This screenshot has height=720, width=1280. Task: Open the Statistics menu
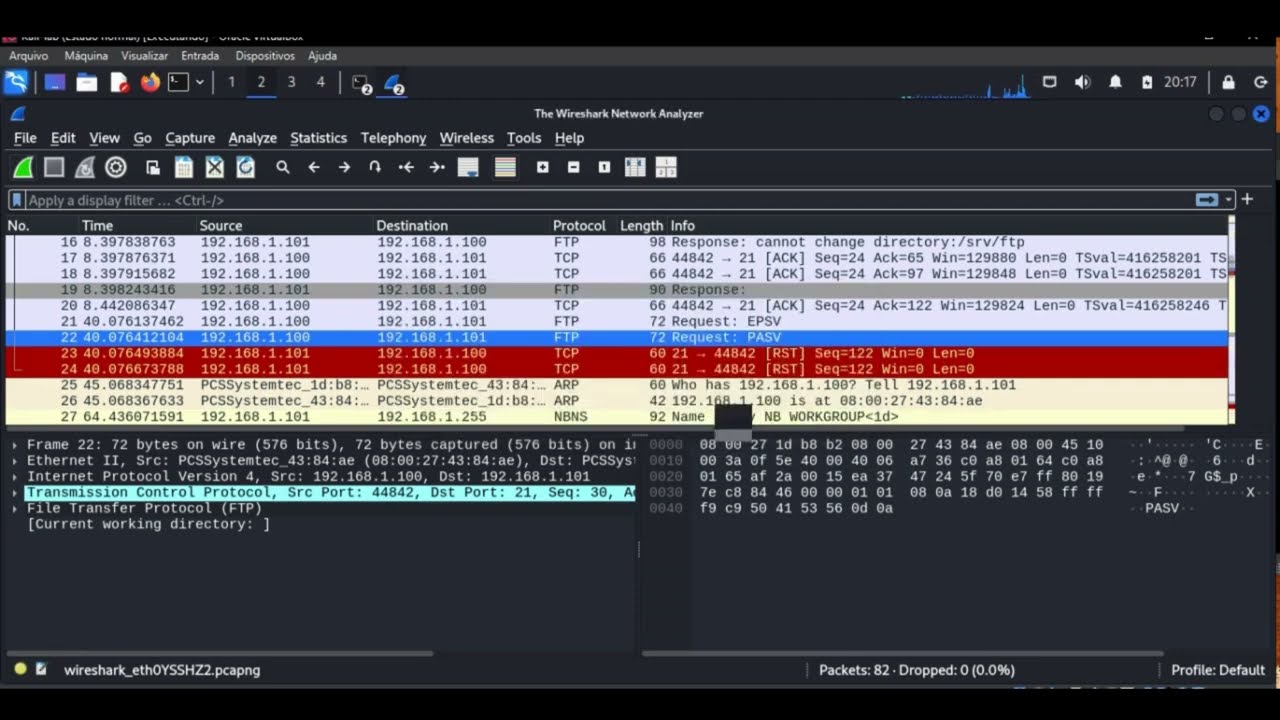pos(318,138)
